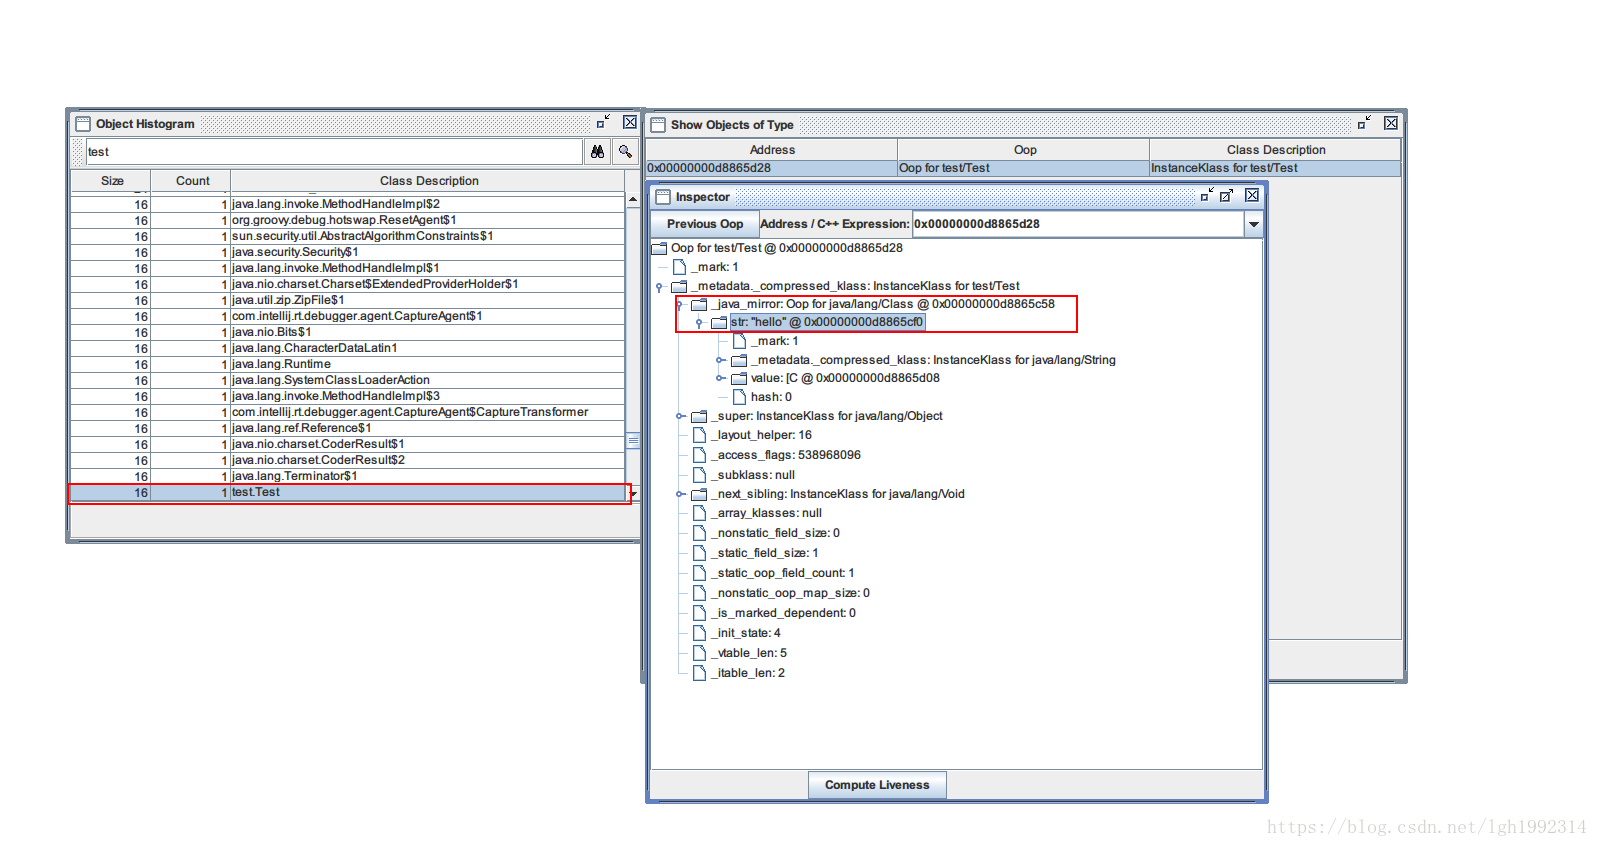Screen dimensions: 1598x847
Task: Iconify the Inspector window
Action: pos(1207,195)
